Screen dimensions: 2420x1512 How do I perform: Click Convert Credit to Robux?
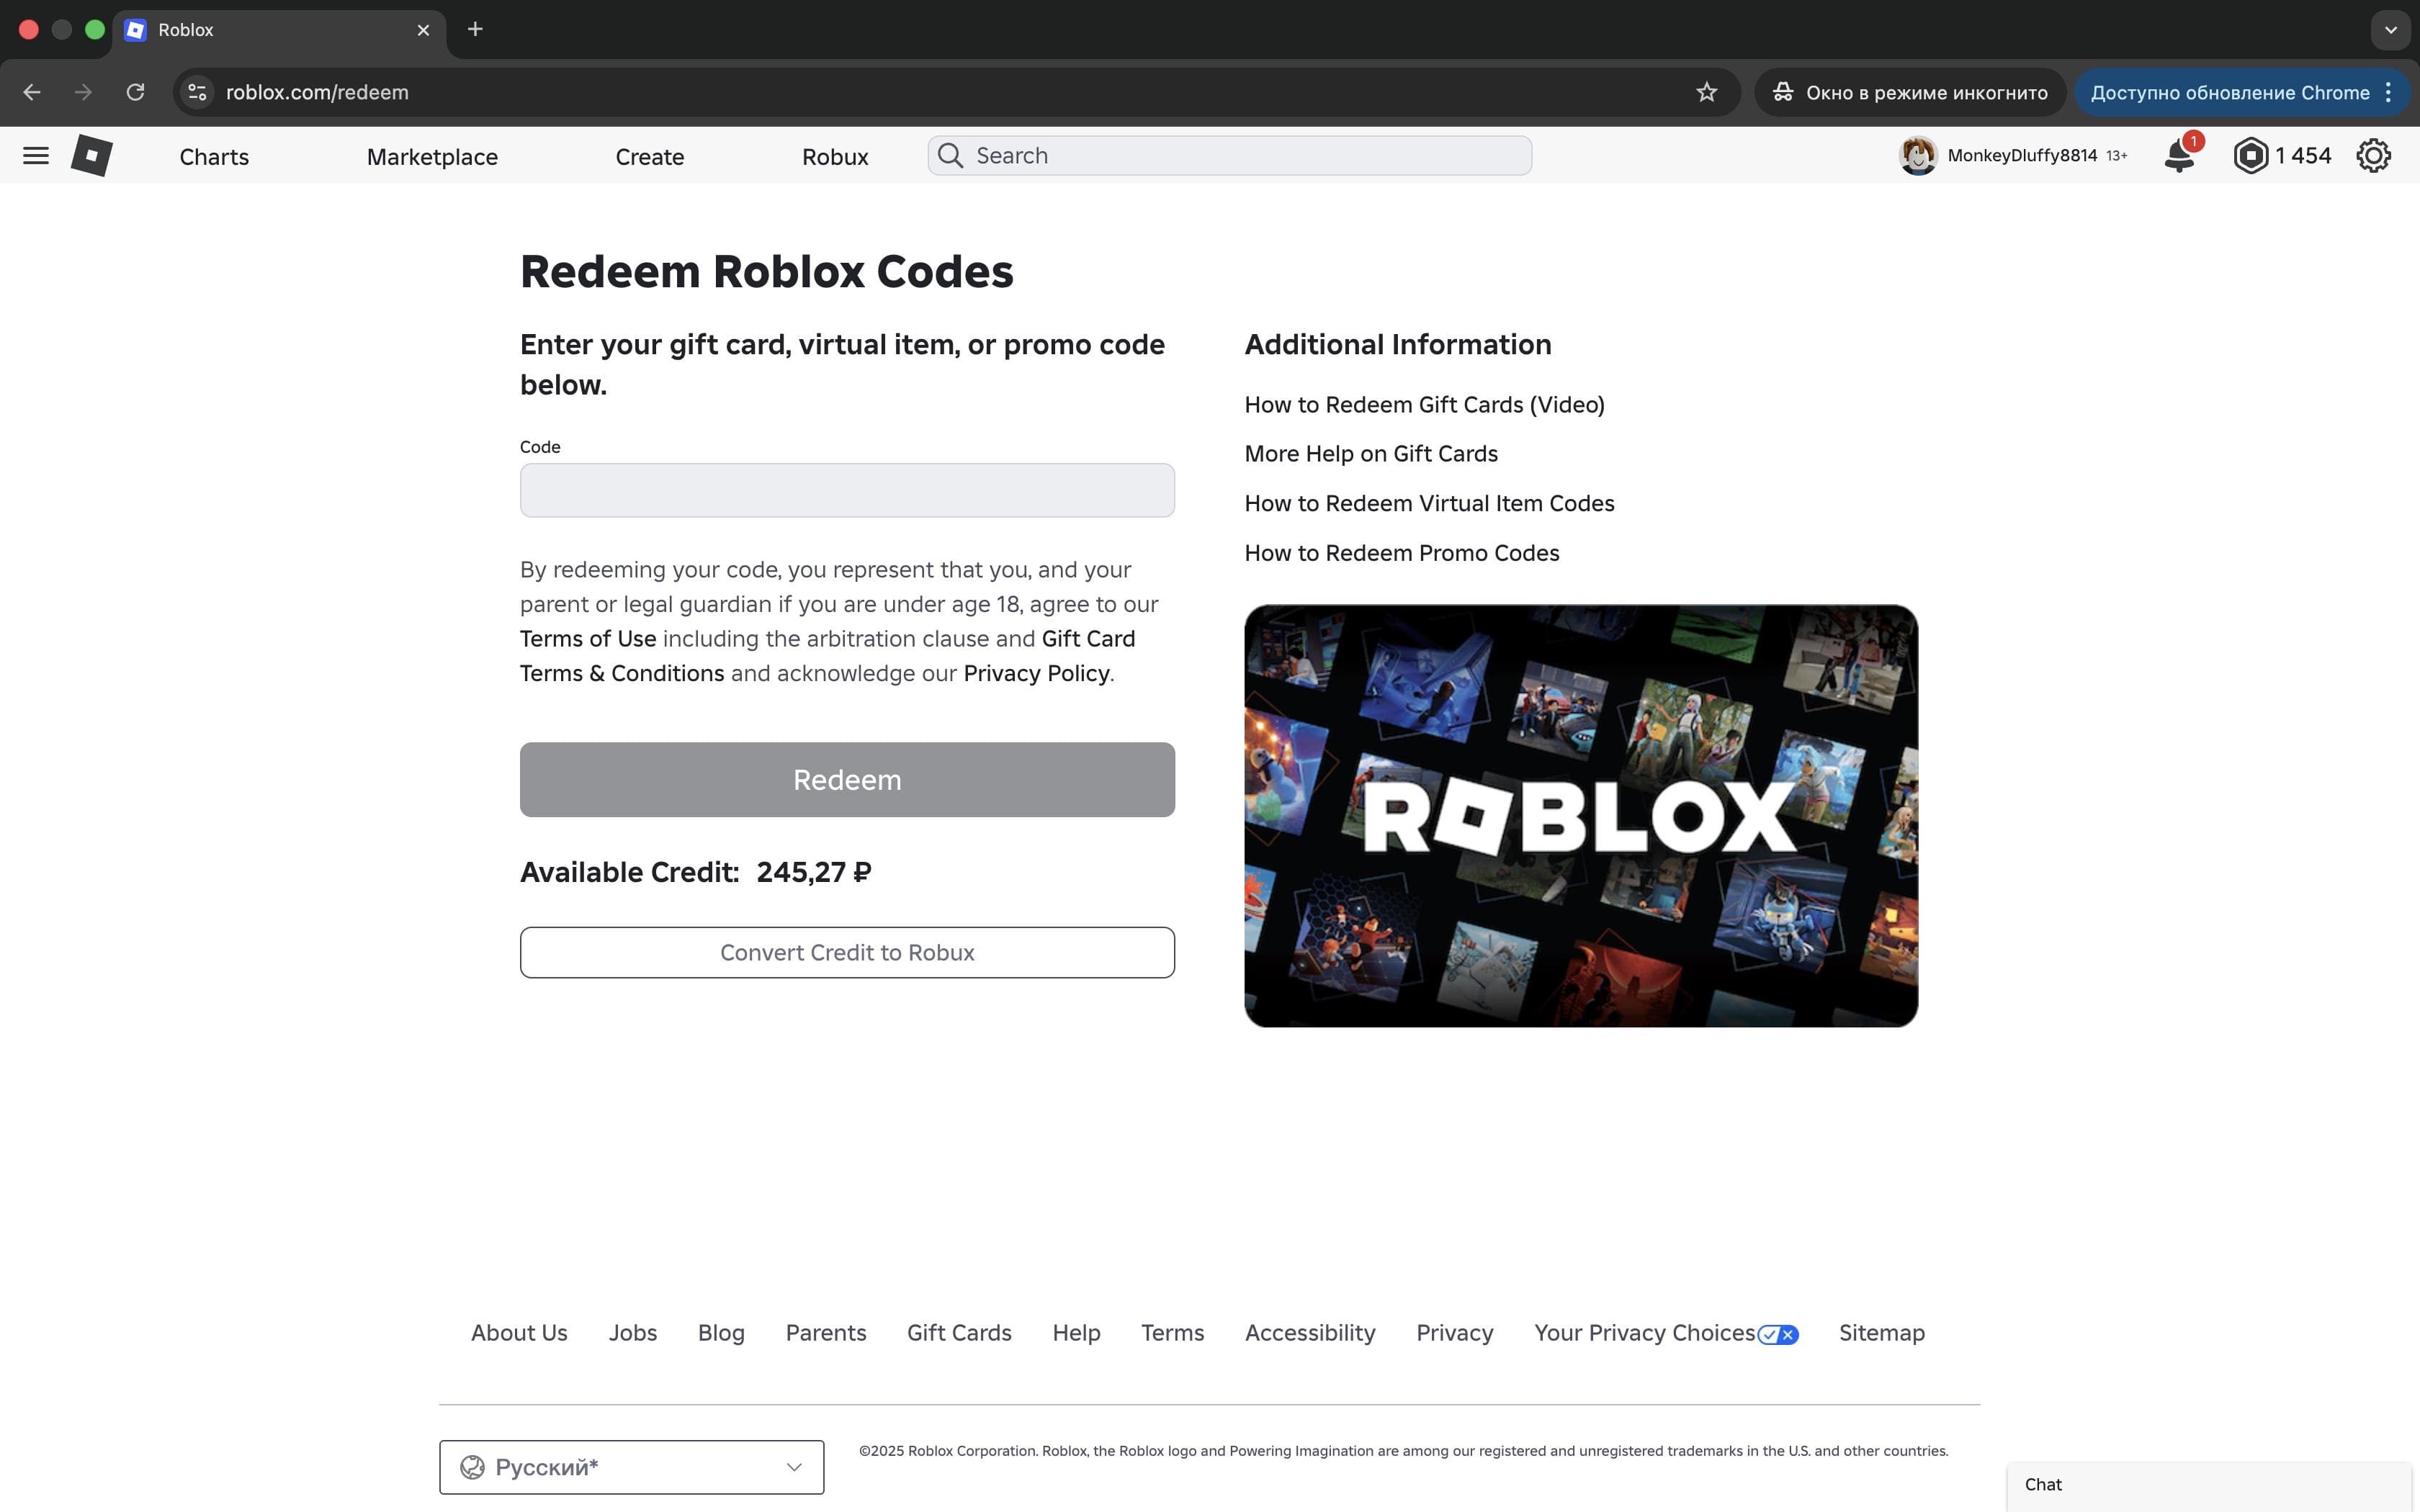click(x=847, y=952)
